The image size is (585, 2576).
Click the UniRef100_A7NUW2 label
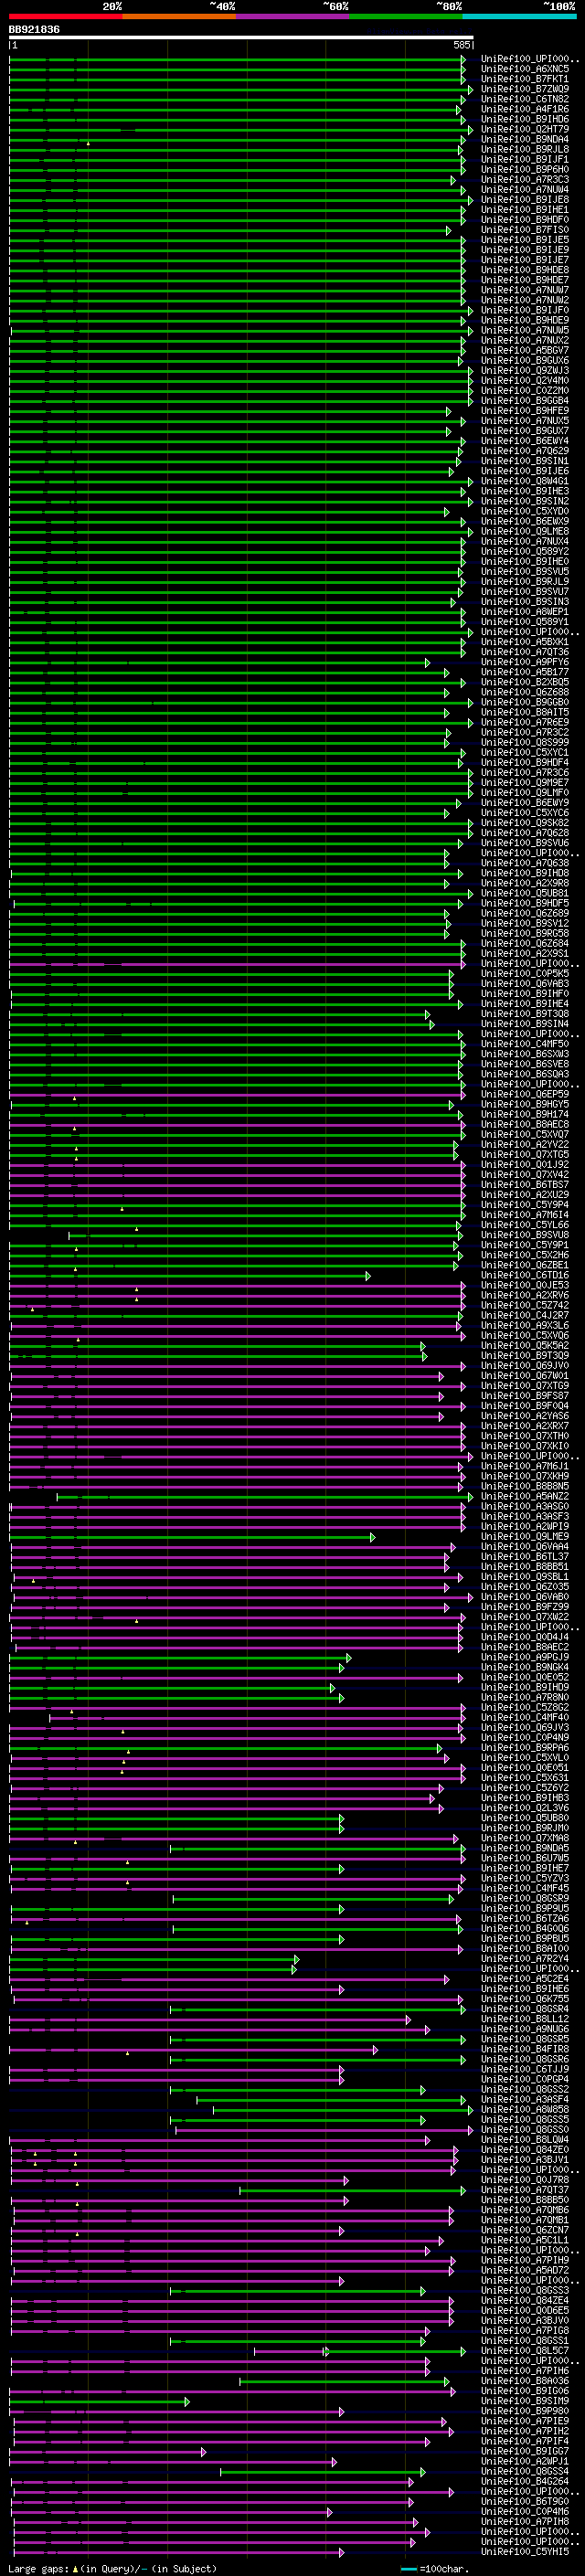525,300
